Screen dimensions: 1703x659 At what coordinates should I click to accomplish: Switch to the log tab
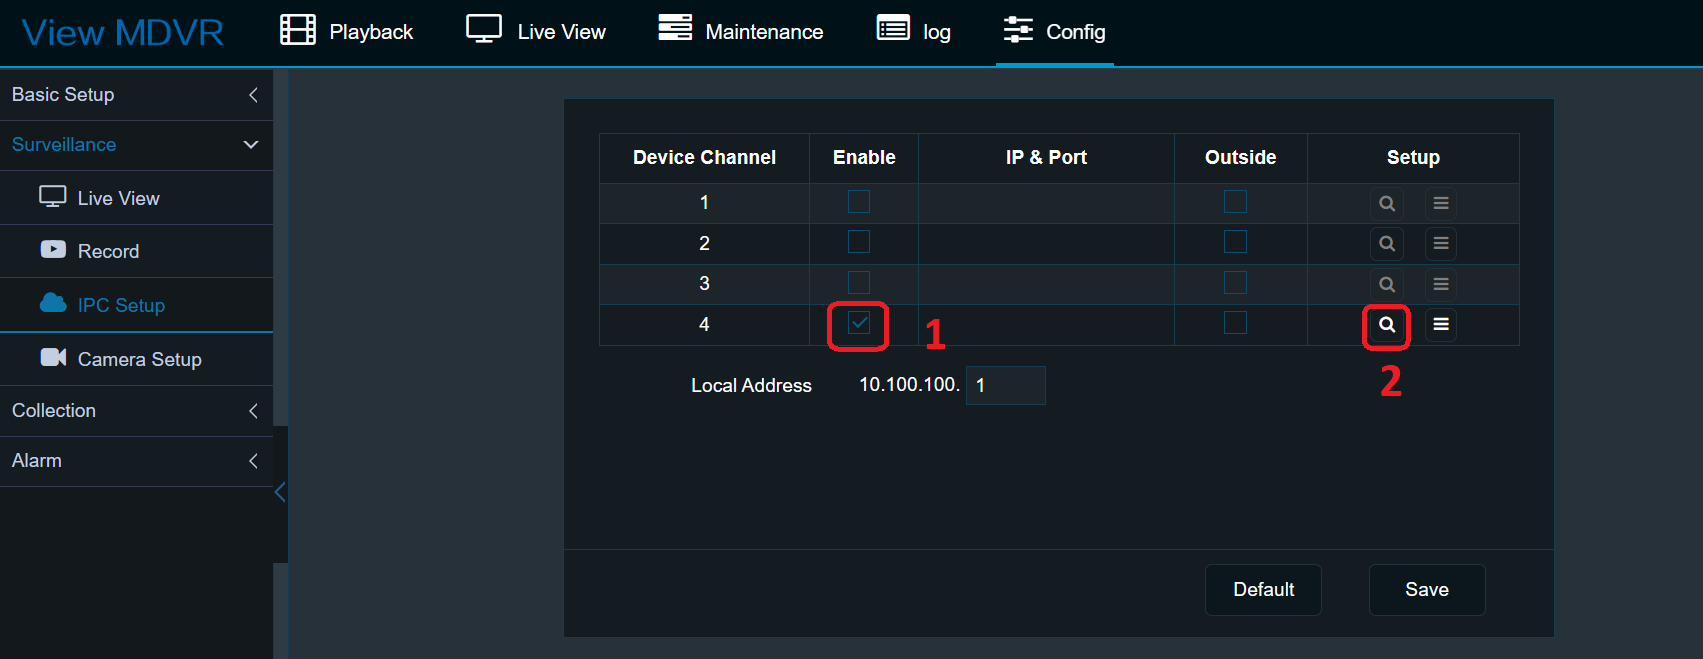914,31
